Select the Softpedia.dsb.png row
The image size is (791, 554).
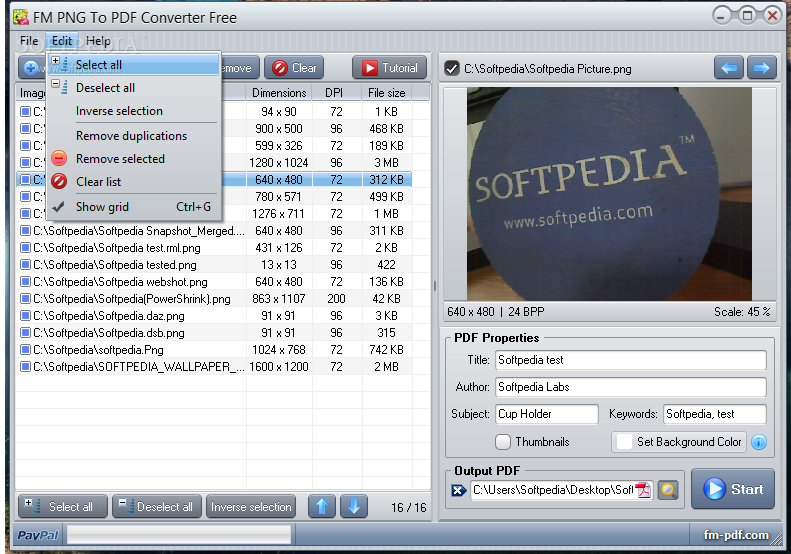214,333
